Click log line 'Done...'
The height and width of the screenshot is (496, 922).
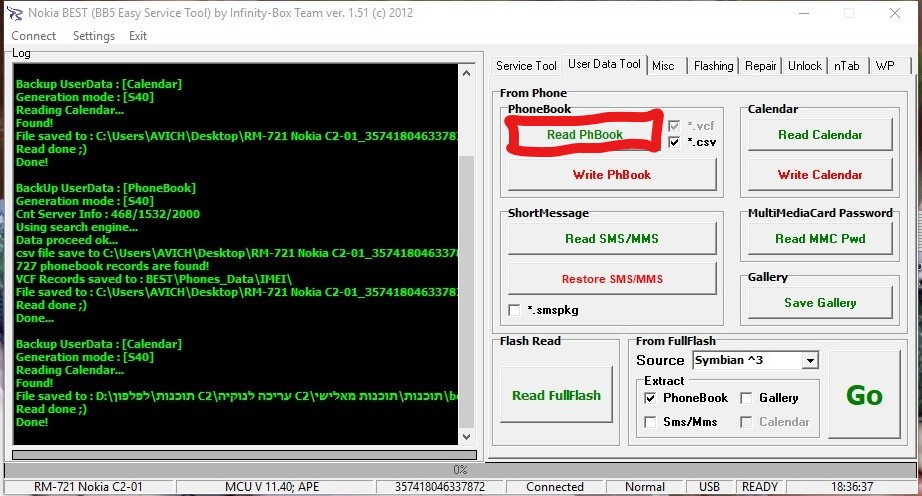coord(35,318)
